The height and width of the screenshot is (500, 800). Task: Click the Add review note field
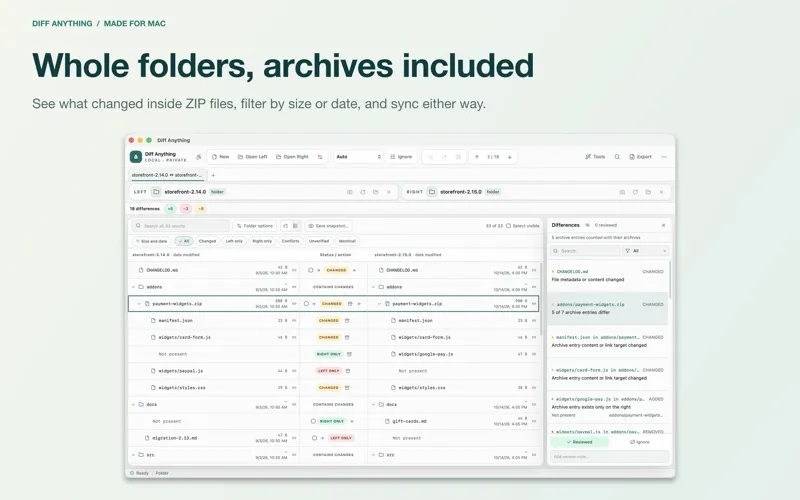tap(609, 457)
